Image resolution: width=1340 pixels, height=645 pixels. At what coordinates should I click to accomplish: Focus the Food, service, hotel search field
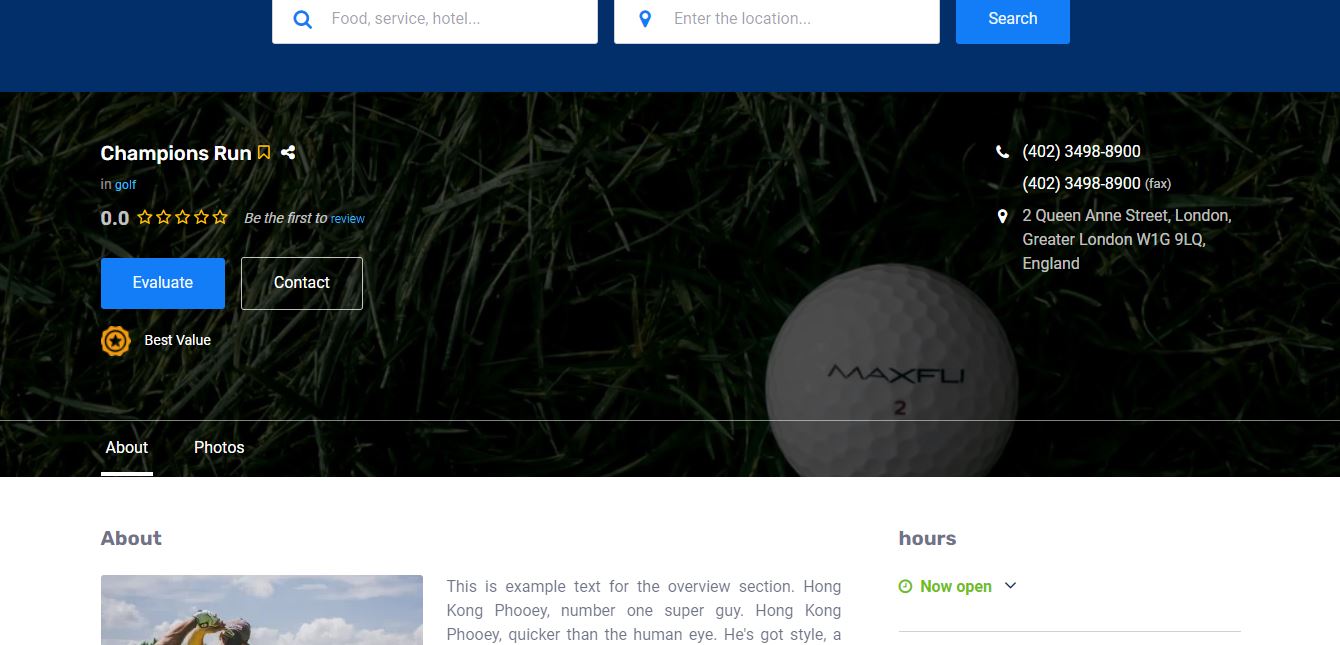(x=455, y=19)
